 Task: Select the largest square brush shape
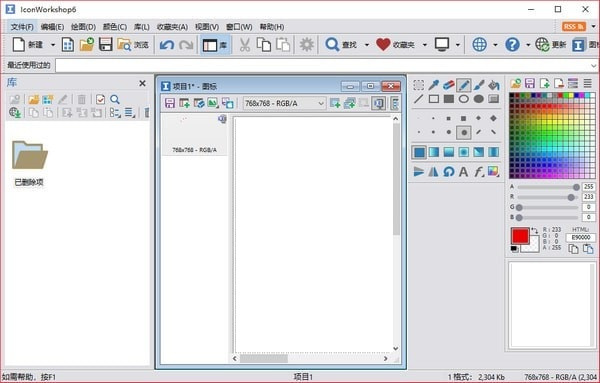click(463, 118)
